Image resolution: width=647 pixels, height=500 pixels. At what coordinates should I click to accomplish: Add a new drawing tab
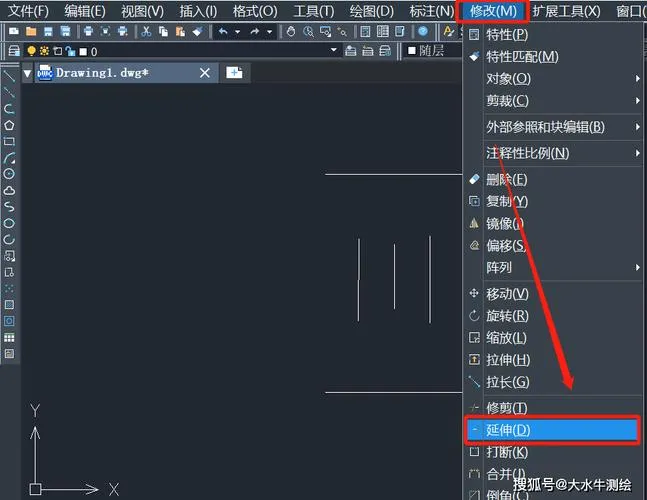pos(234,73)
